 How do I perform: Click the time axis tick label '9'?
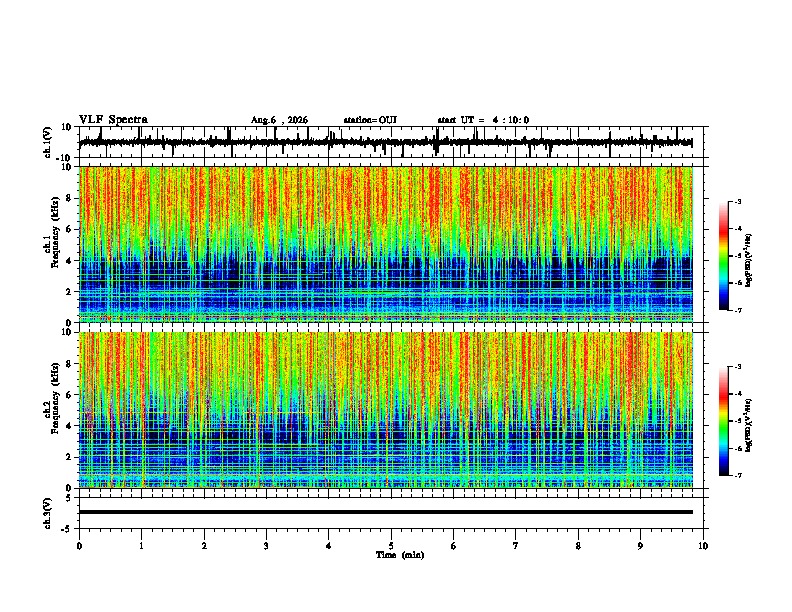point(640,546)
